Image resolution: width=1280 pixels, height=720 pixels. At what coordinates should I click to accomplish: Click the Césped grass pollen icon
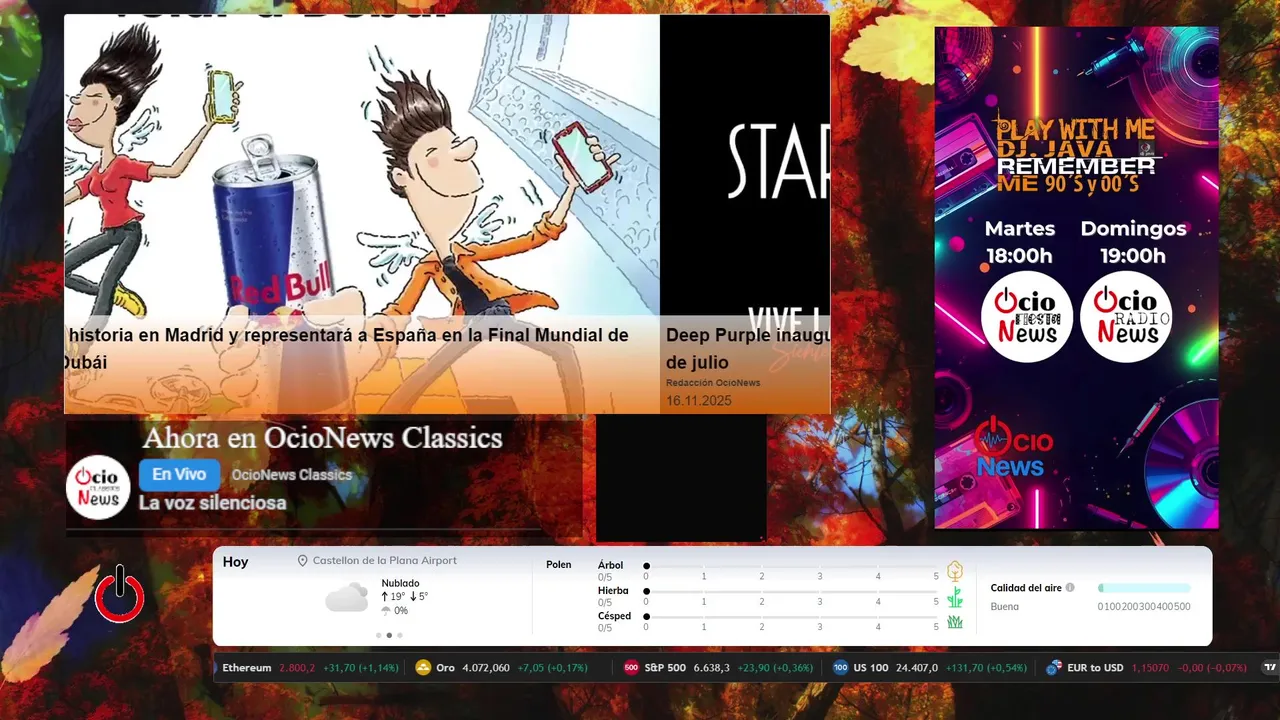pyautogui.click(x=955, y=622)
